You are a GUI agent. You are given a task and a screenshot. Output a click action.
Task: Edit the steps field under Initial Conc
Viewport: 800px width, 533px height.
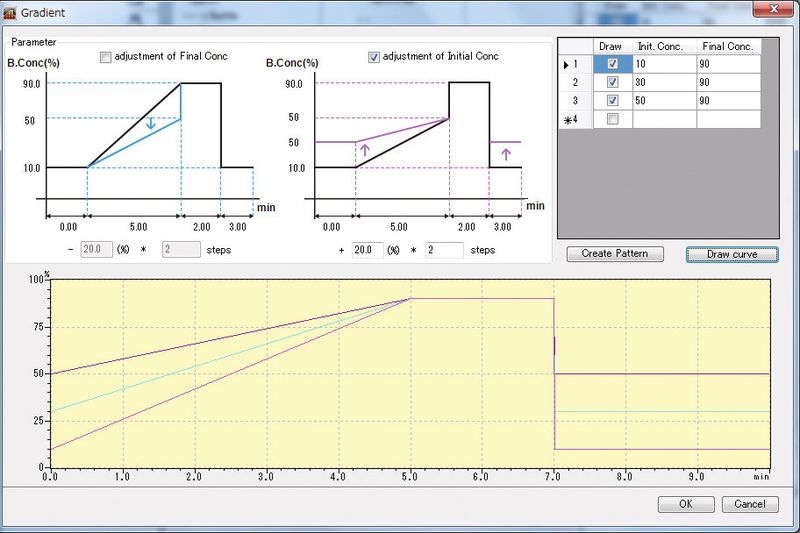[444, 250]
